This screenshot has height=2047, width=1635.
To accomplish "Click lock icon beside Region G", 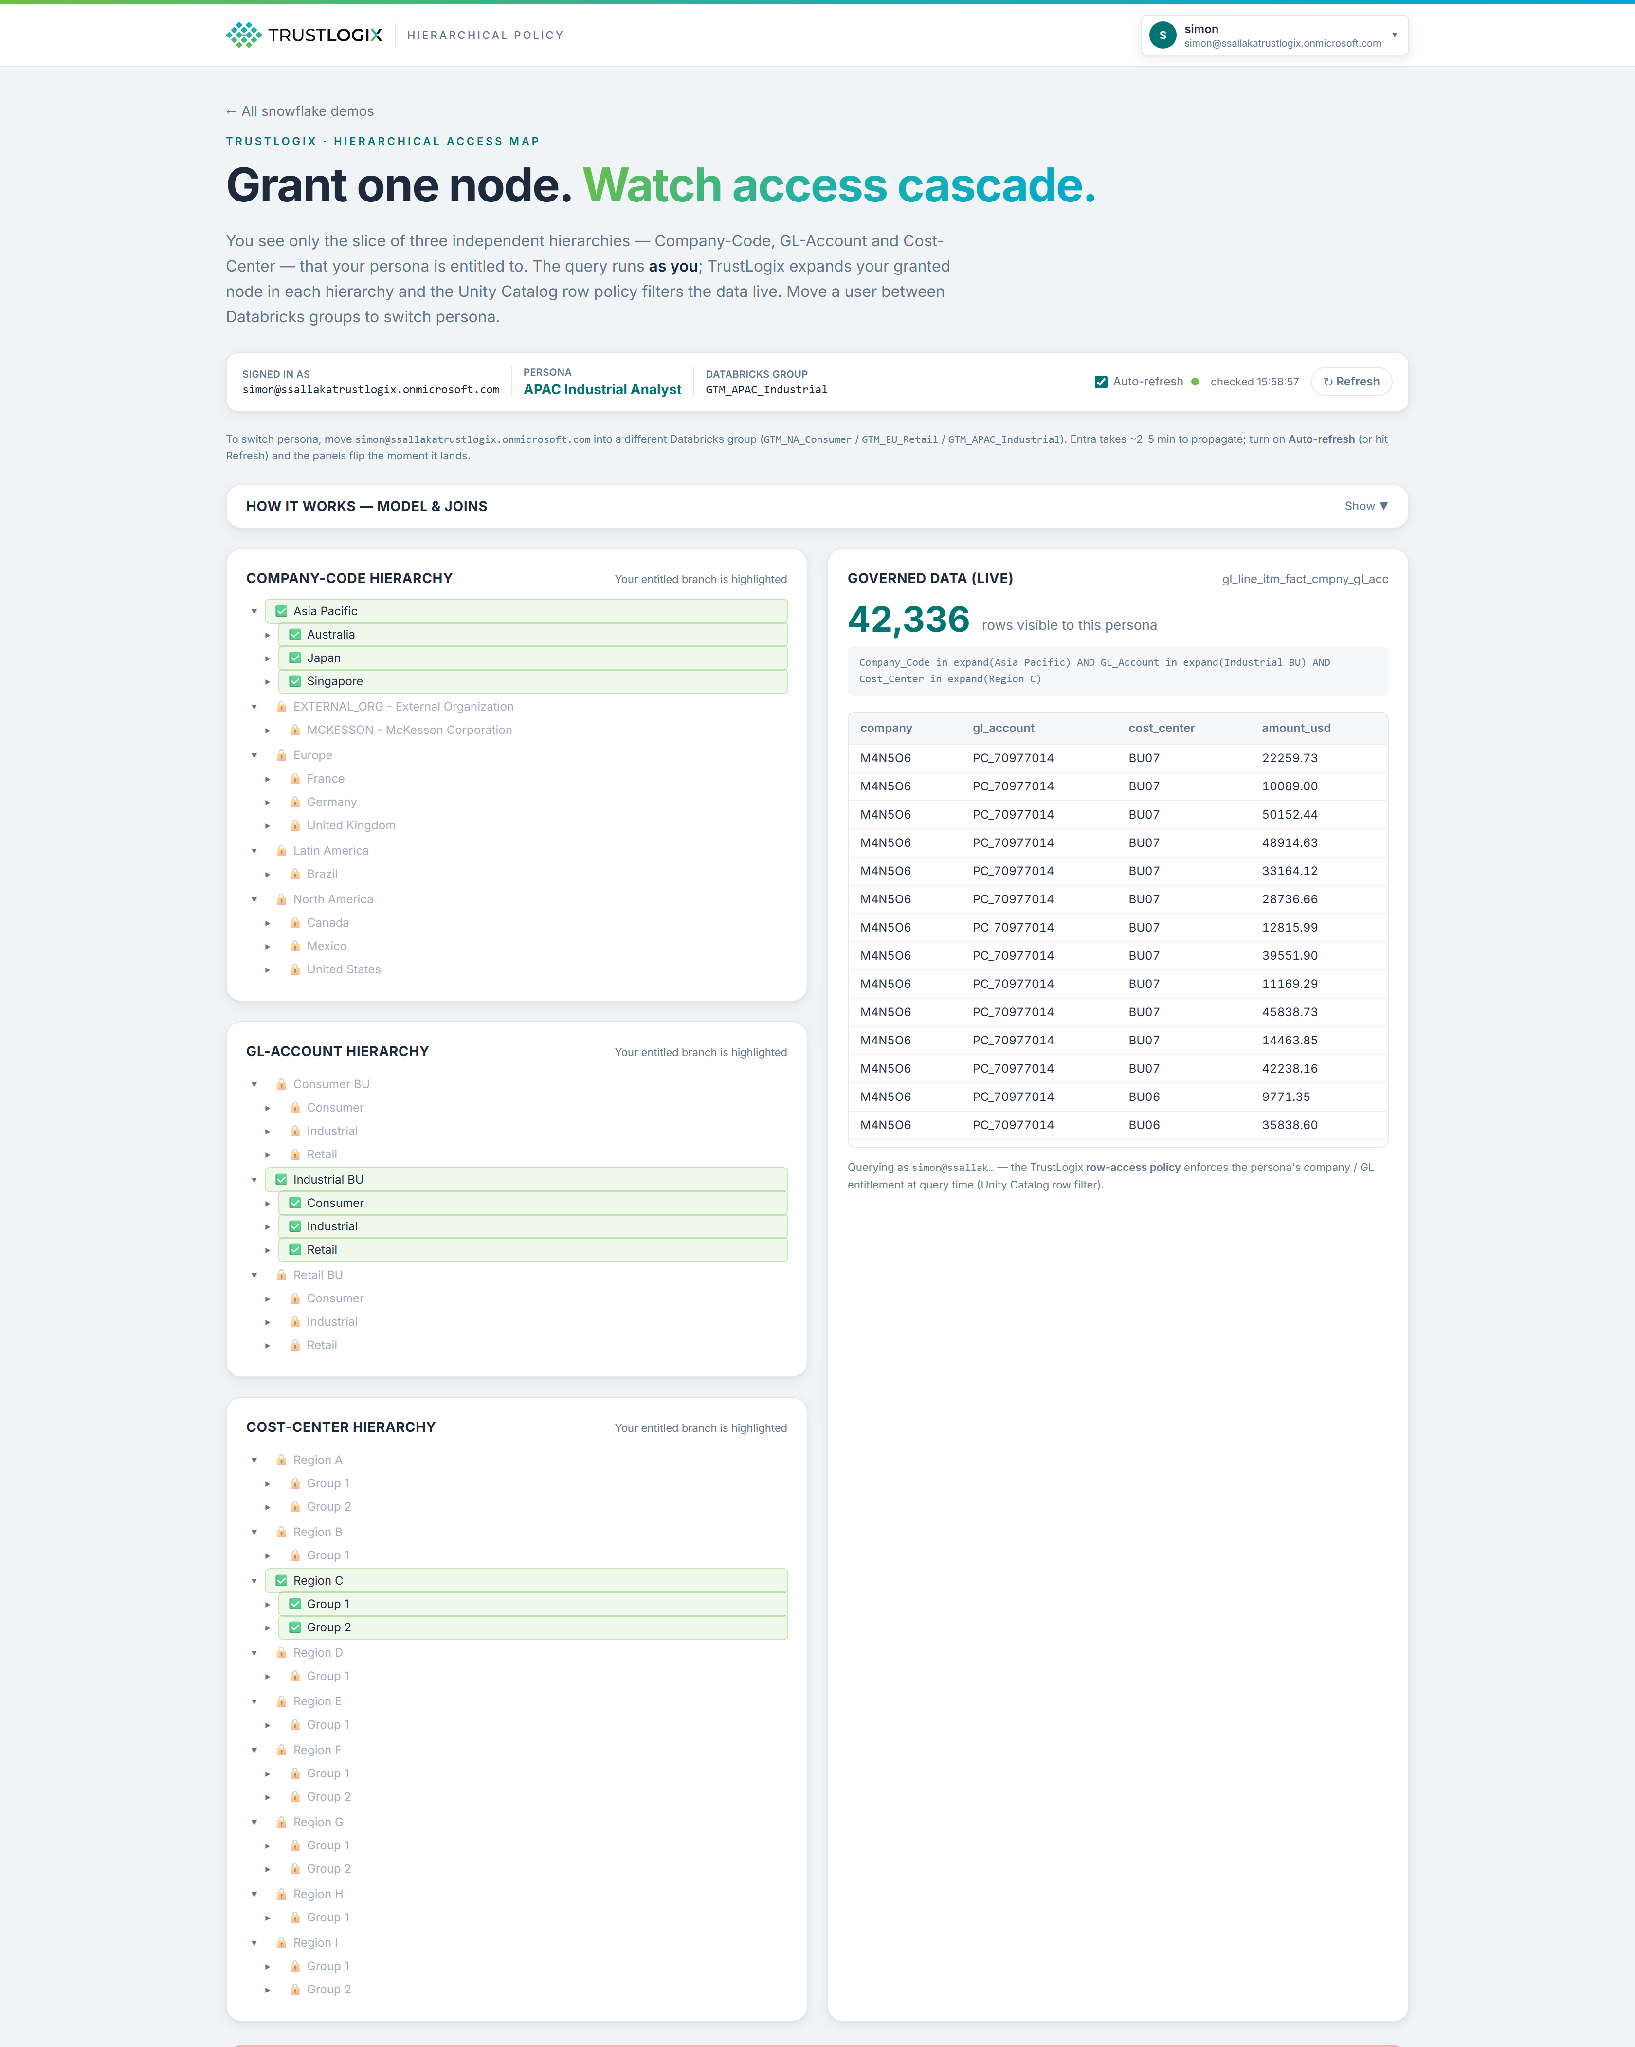I will click(281, 1822).
